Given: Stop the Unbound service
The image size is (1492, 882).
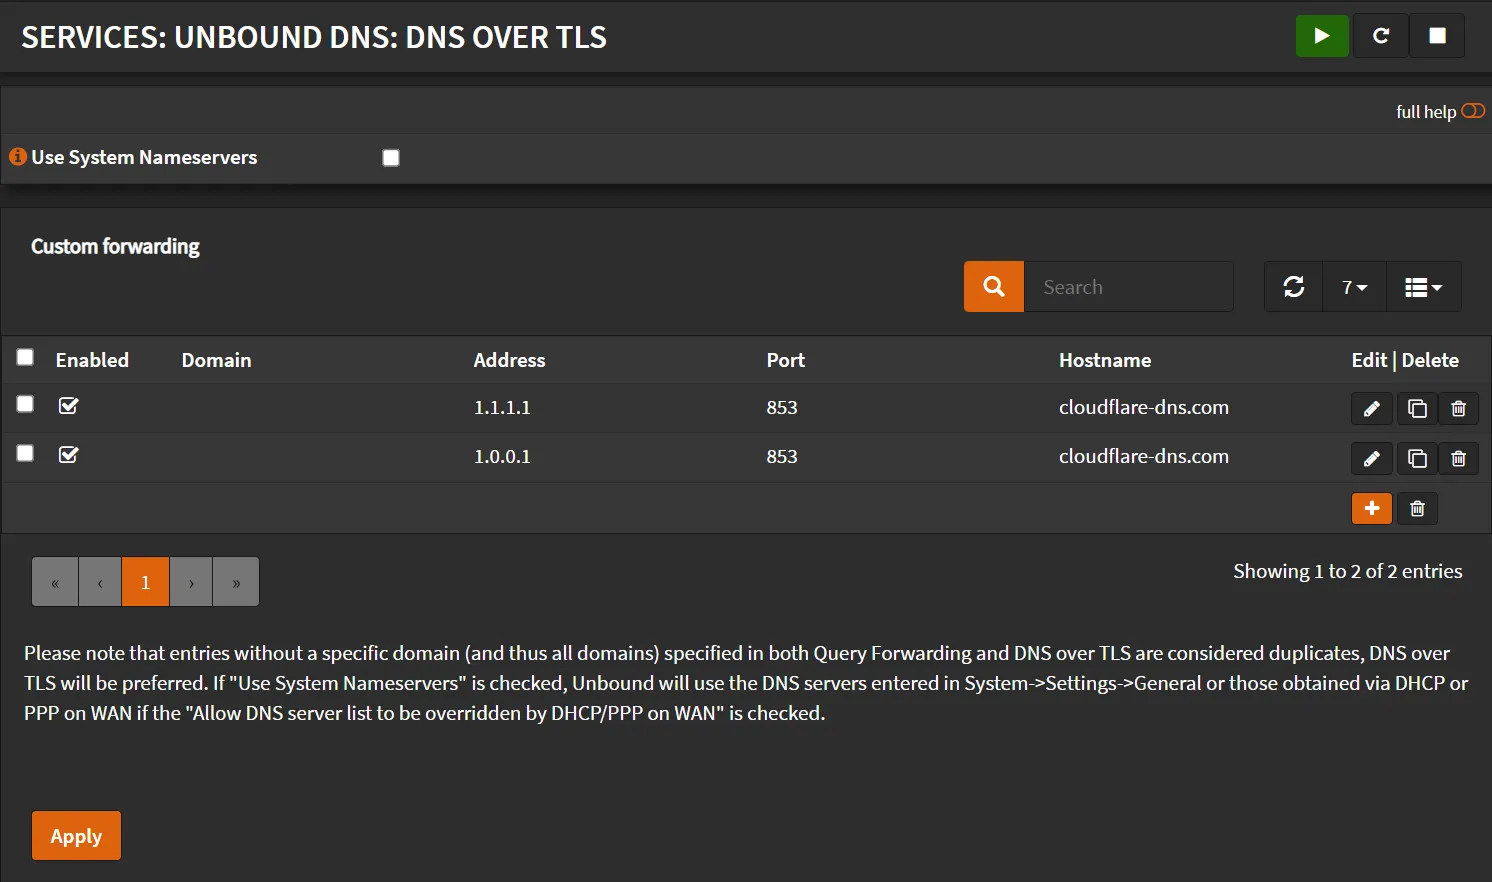Looking at the screenshot, I should (1437, 36).
